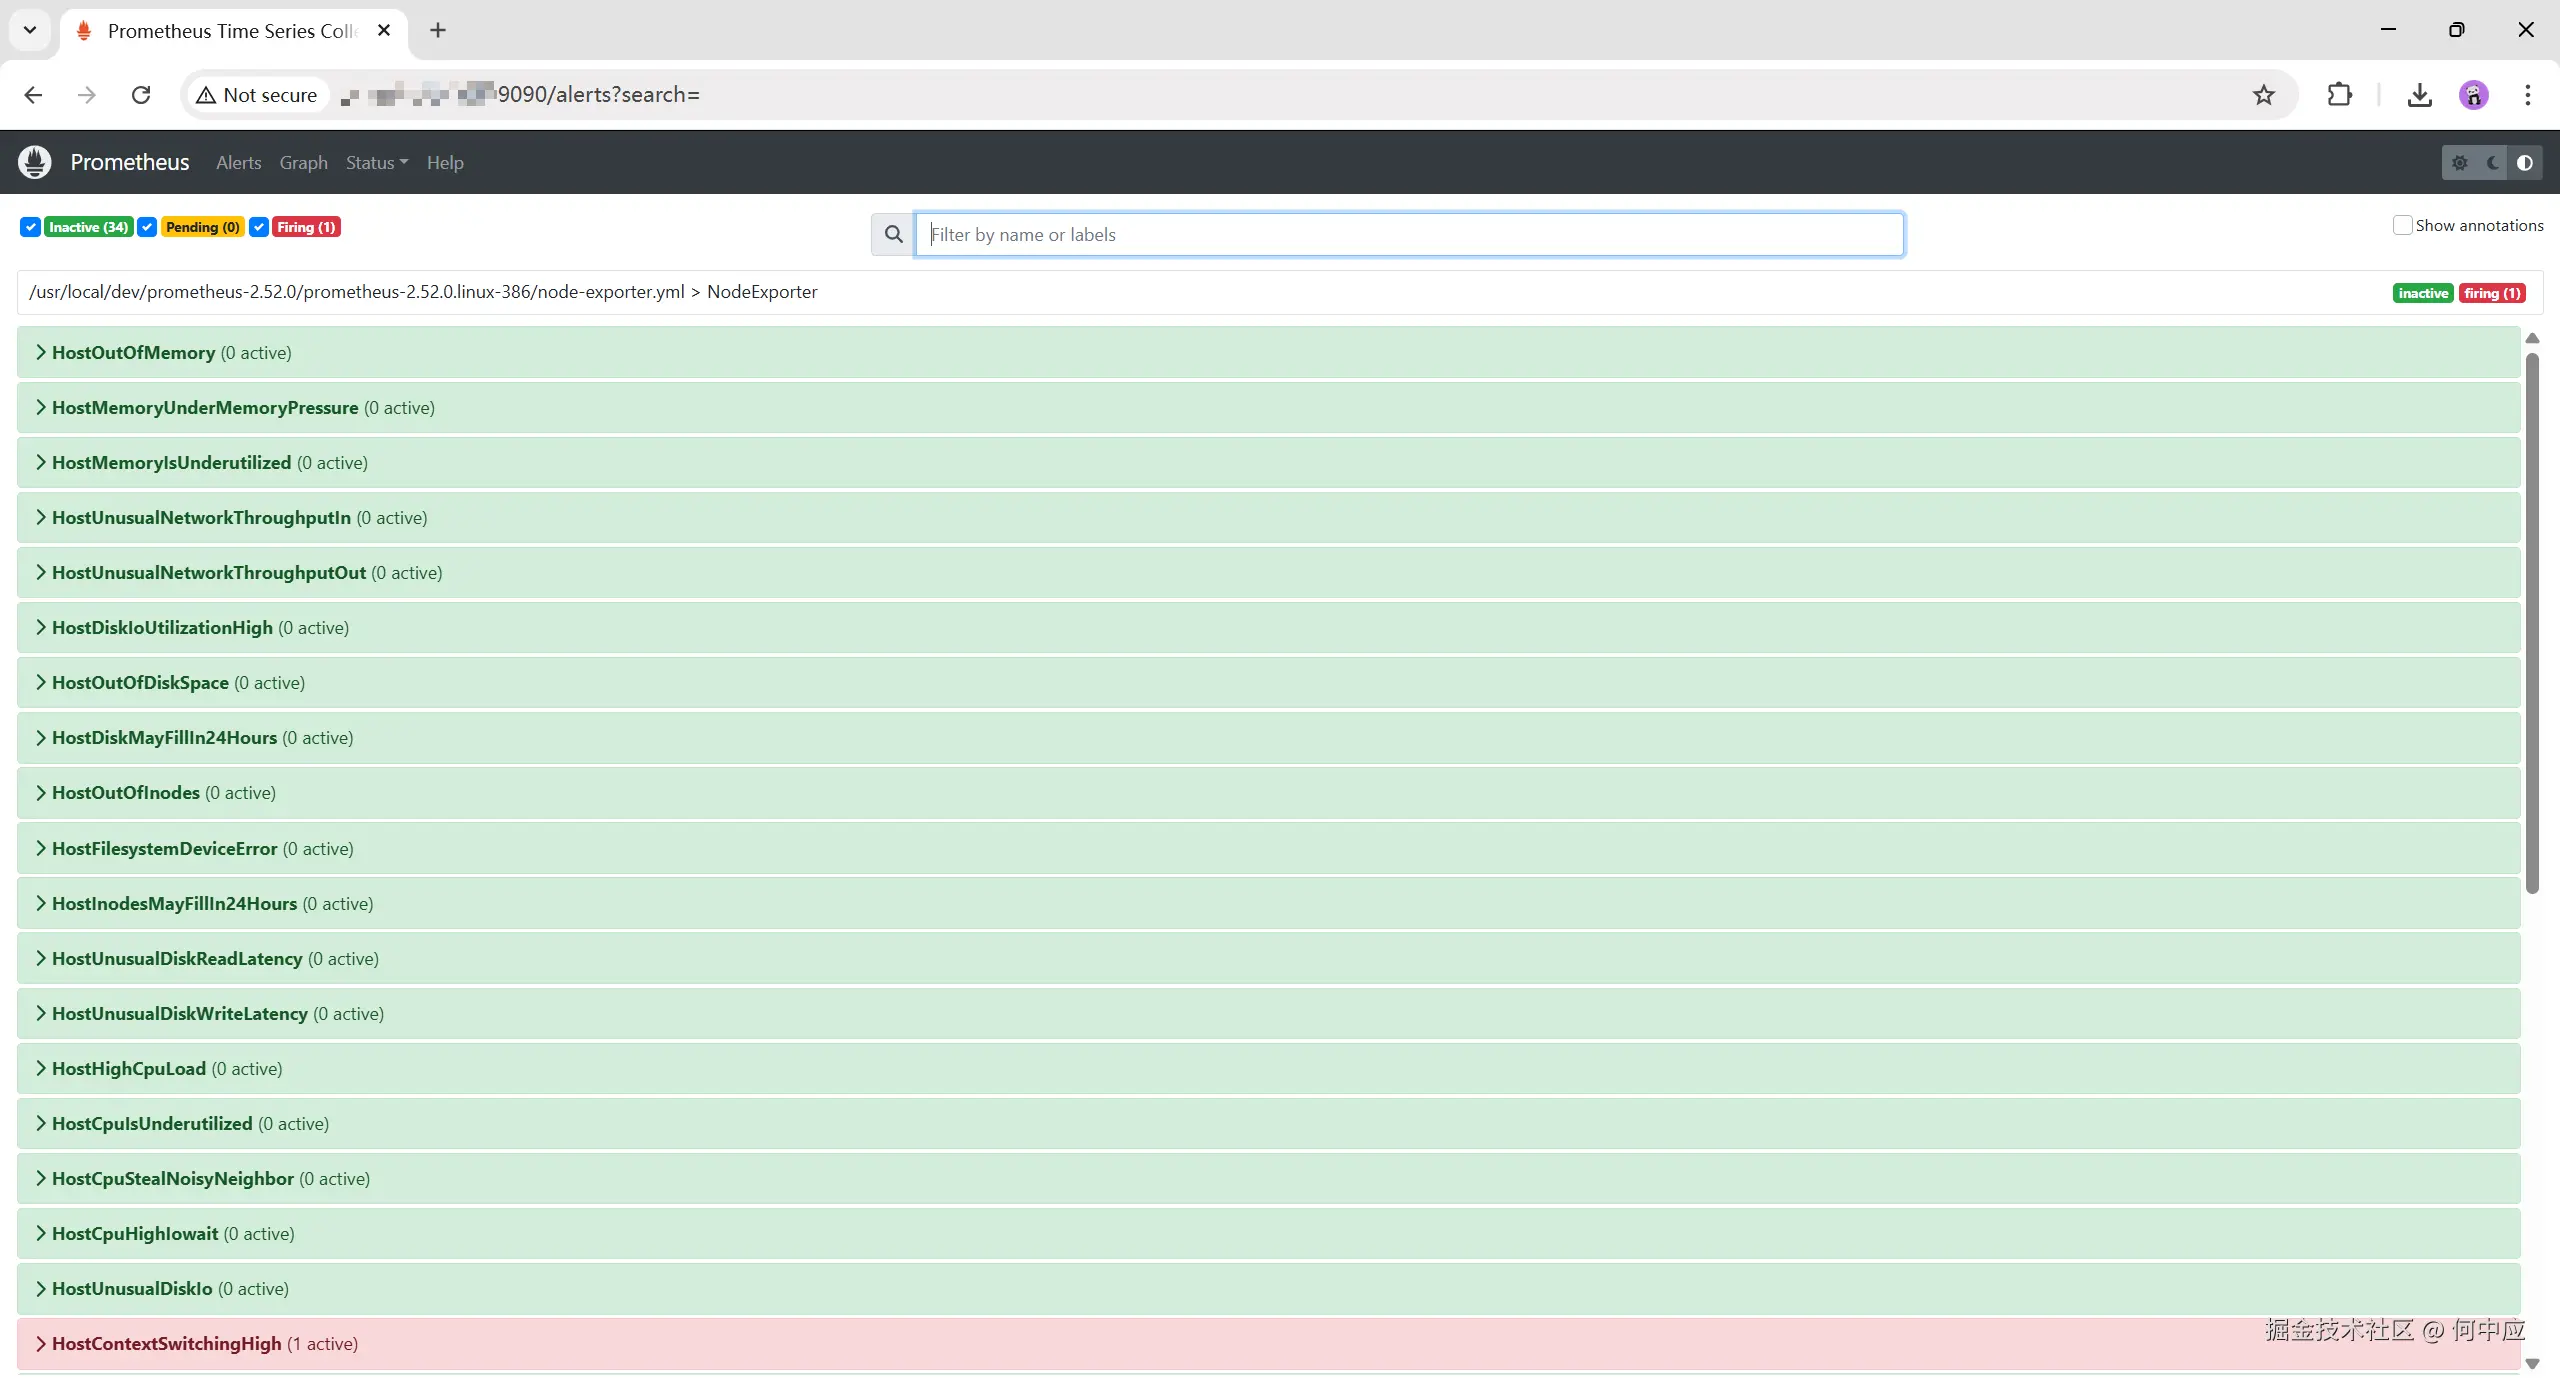Expand the HostOutOfMemory alert rule
Viewport: 2560px width, 1378px height.
(x=134, y=352)
